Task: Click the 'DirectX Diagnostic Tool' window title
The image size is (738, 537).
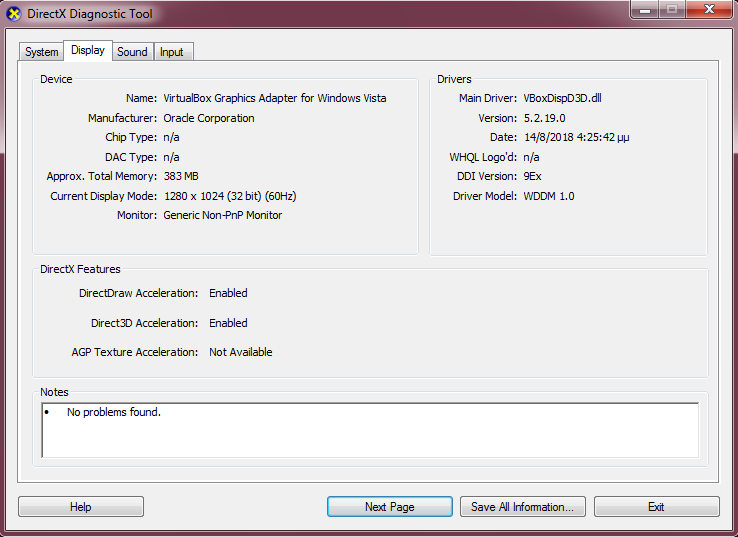Action: point(90,14)
